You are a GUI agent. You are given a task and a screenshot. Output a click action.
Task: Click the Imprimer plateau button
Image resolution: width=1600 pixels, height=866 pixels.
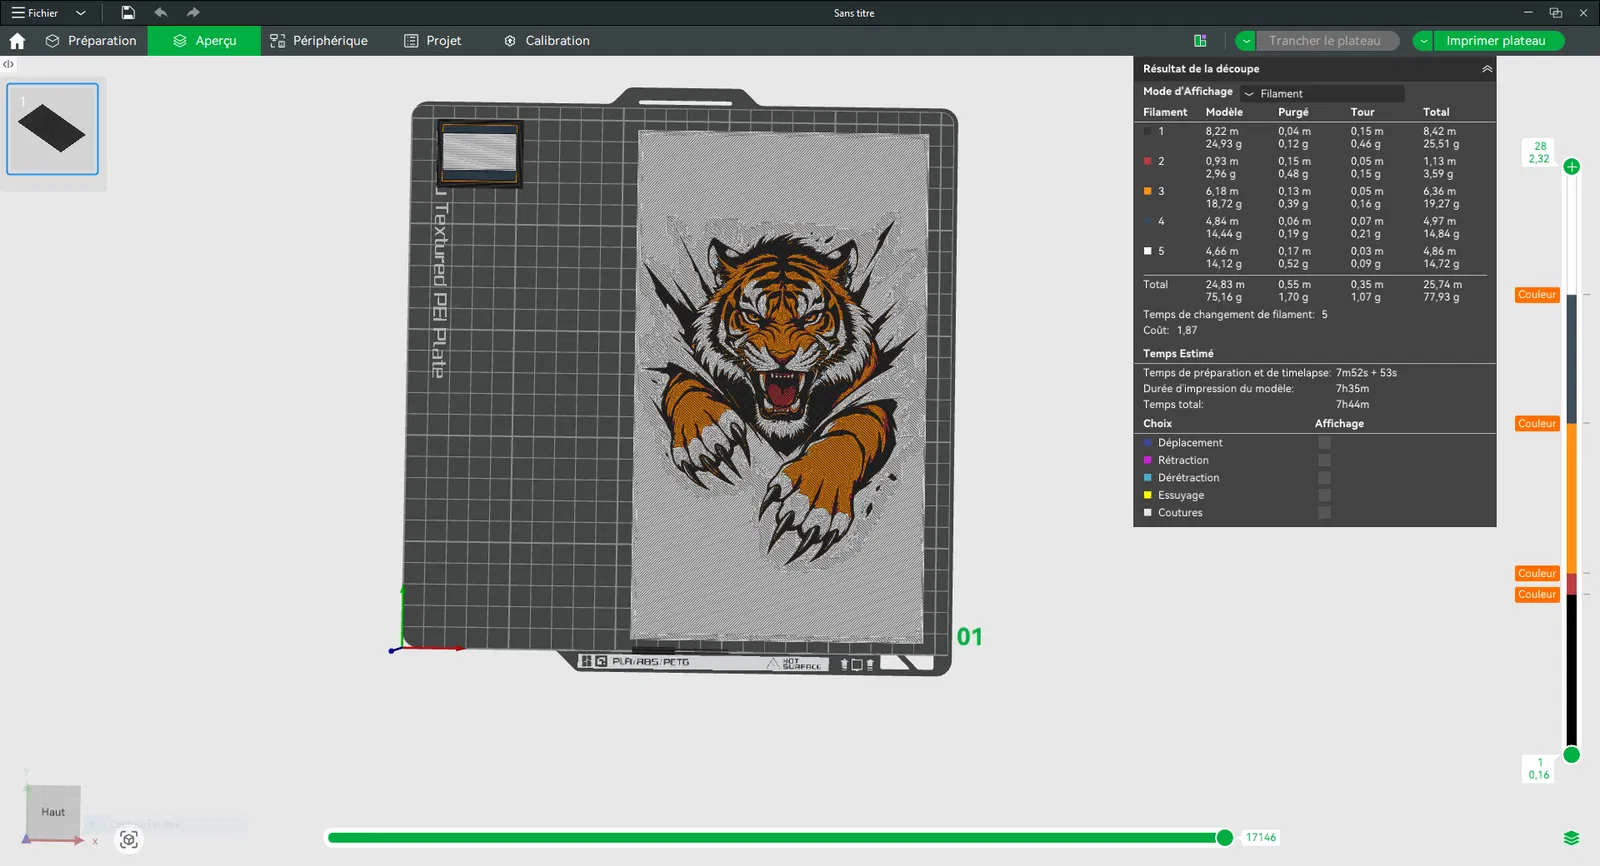pyautogui.click(x=1495, y=41)
